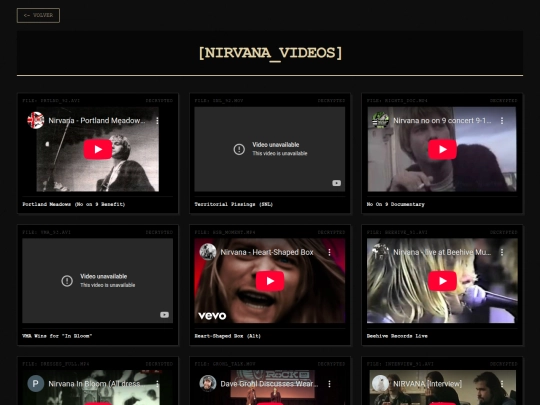Click the [NIRVANA_VIDEOS] page heading

pos(270,53)
